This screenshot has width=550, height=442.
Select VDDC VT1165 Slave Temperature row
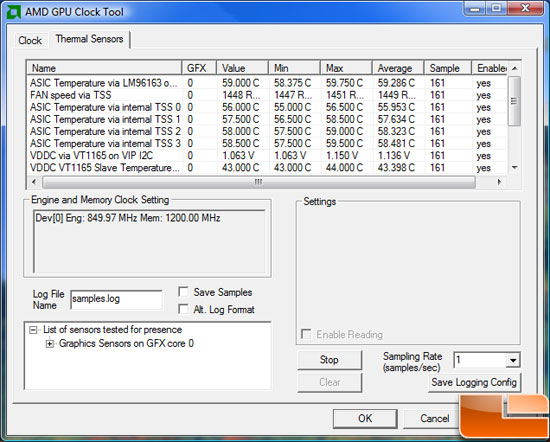tap(267, 168)
